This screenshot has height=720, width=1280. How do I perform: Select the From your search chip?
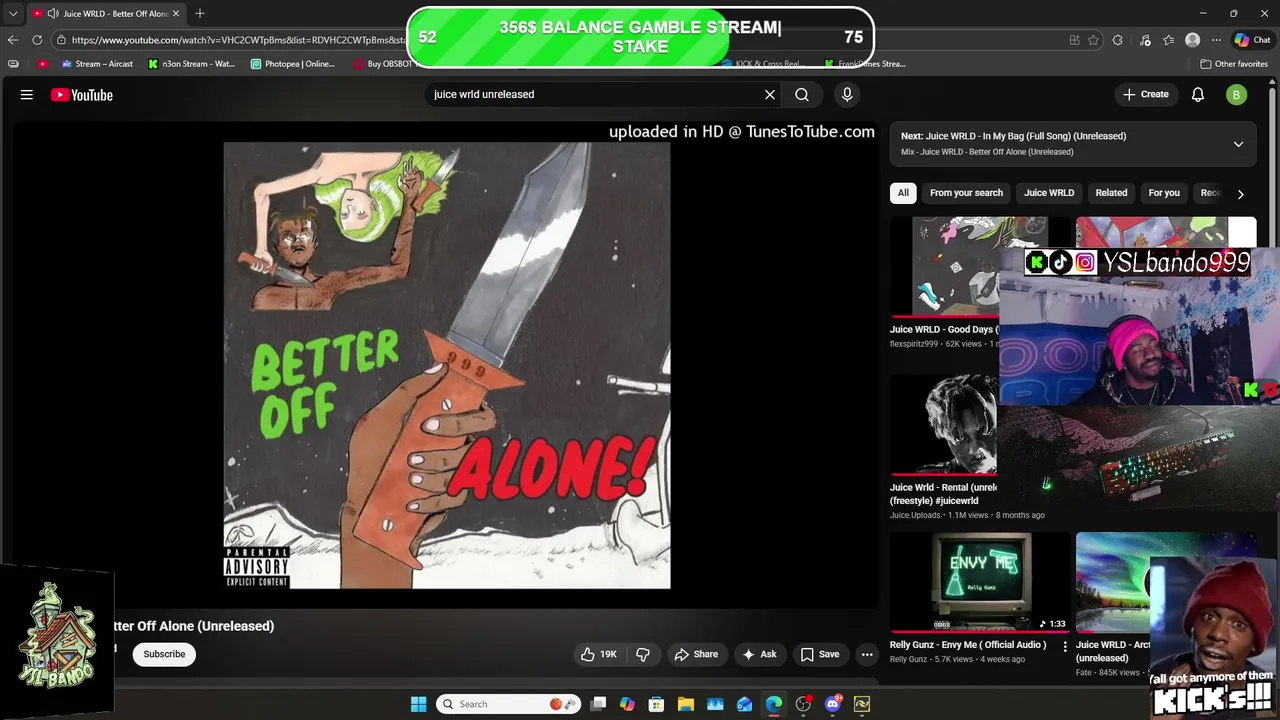coord(966,193)
